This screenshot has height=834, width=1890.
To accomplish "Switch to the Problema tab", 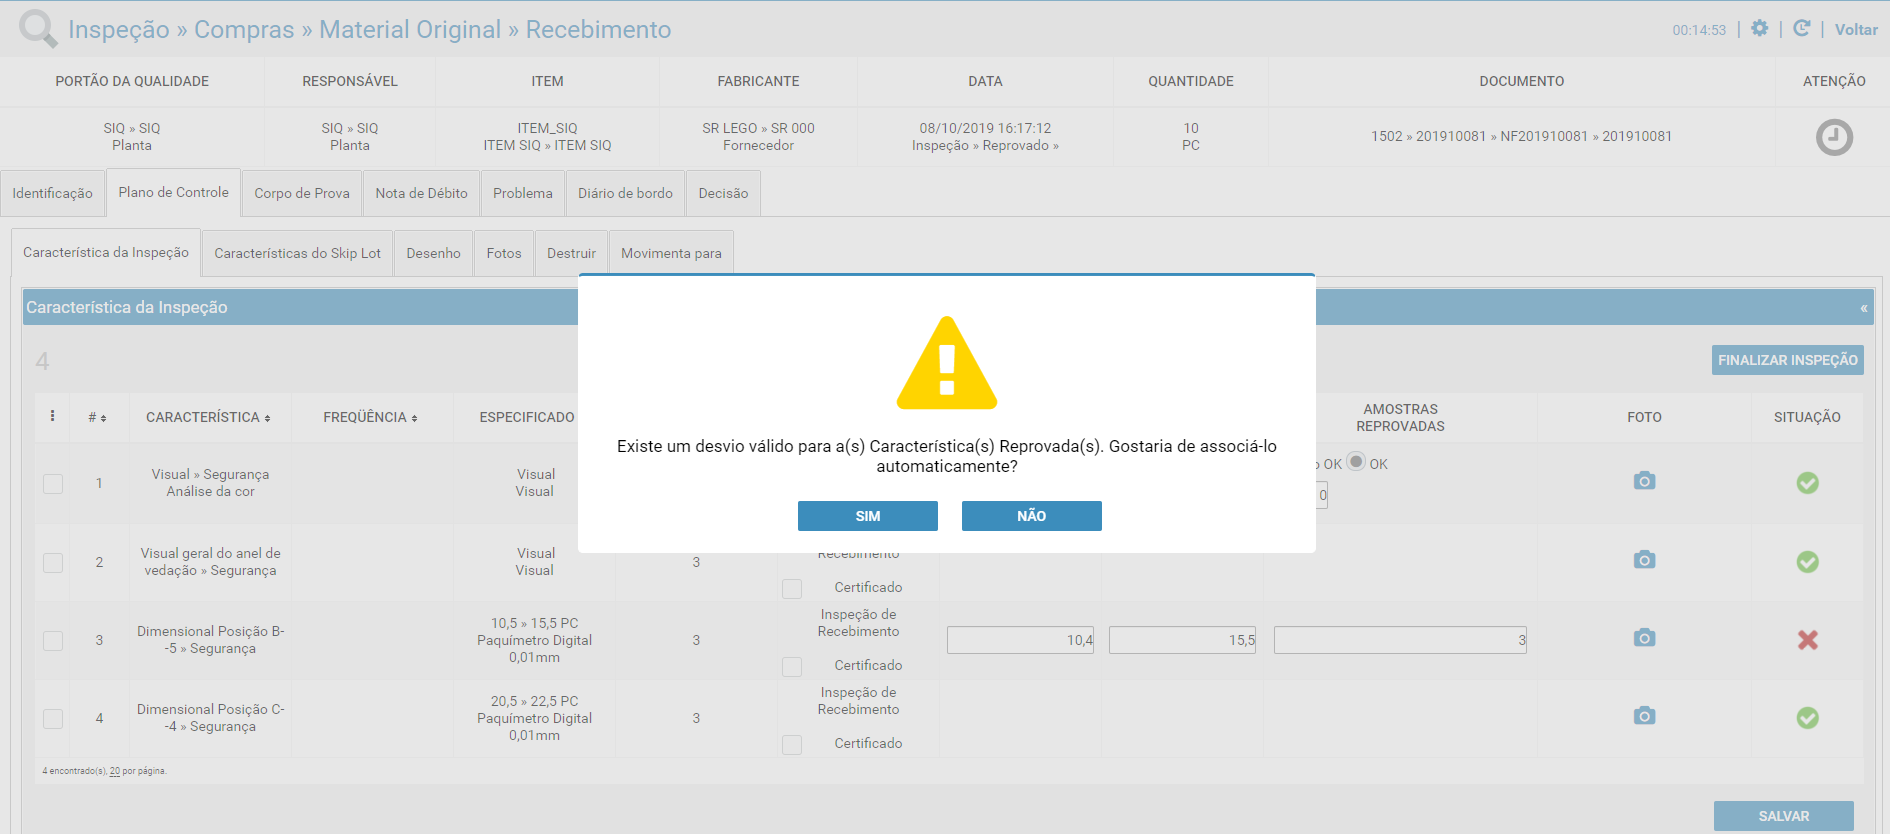I will coord(522,193).
